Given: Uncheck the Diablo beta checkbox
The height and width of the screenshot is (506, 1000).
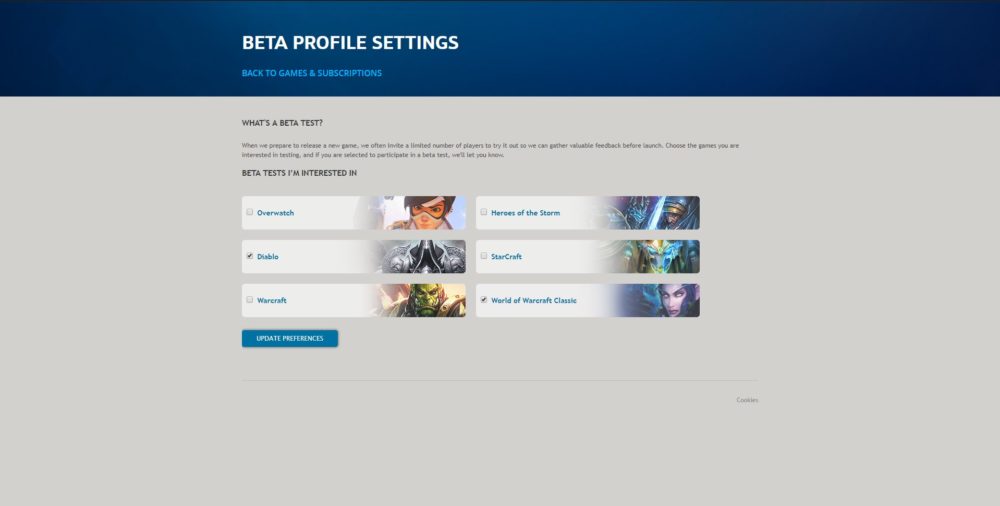Looking at the screenshot, I should (x=250, y=256).
